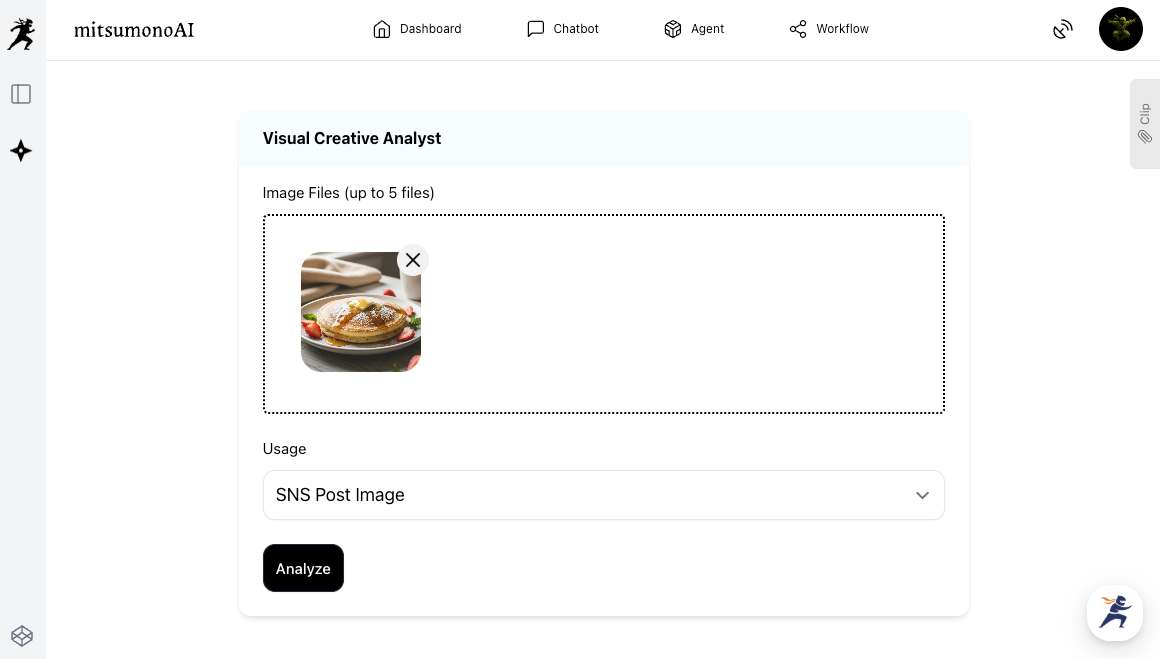The width and height of the screenshot is (1160, 659).
Task: Click the sparkle icon in the sidebar
Action: (21, 151)
